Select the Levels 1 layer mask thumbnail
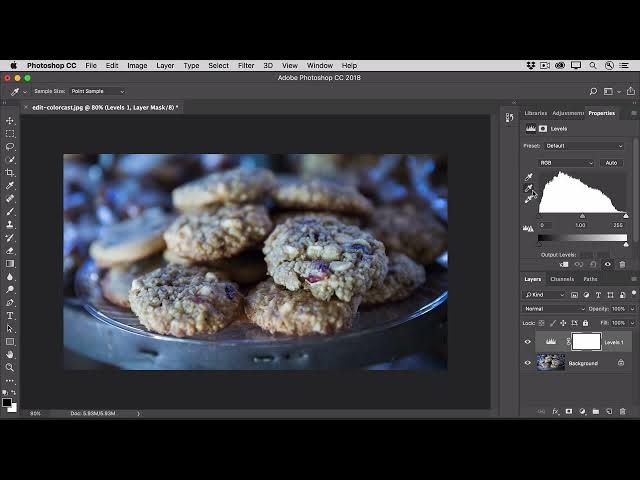Viewport: 640px width, 480px height. (x=586, y=342)
